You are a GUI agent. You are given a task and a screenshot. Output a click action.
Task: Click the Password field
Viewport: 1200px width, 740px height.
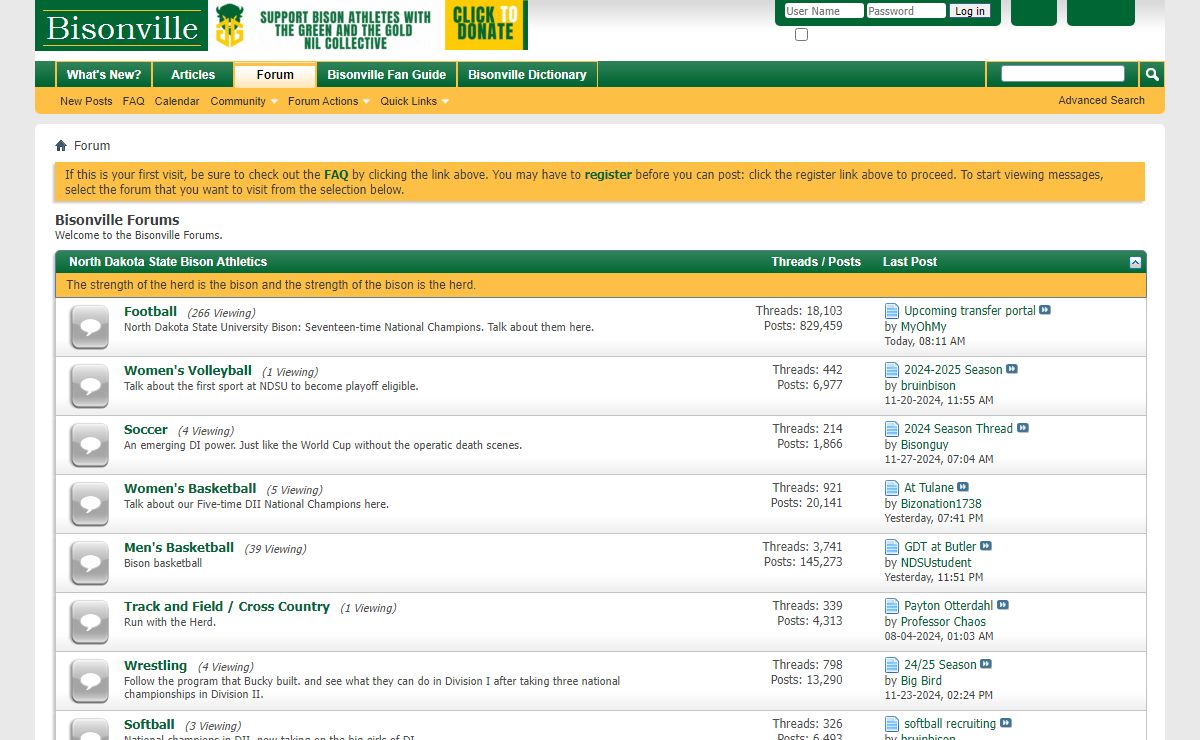coord(906,11)
